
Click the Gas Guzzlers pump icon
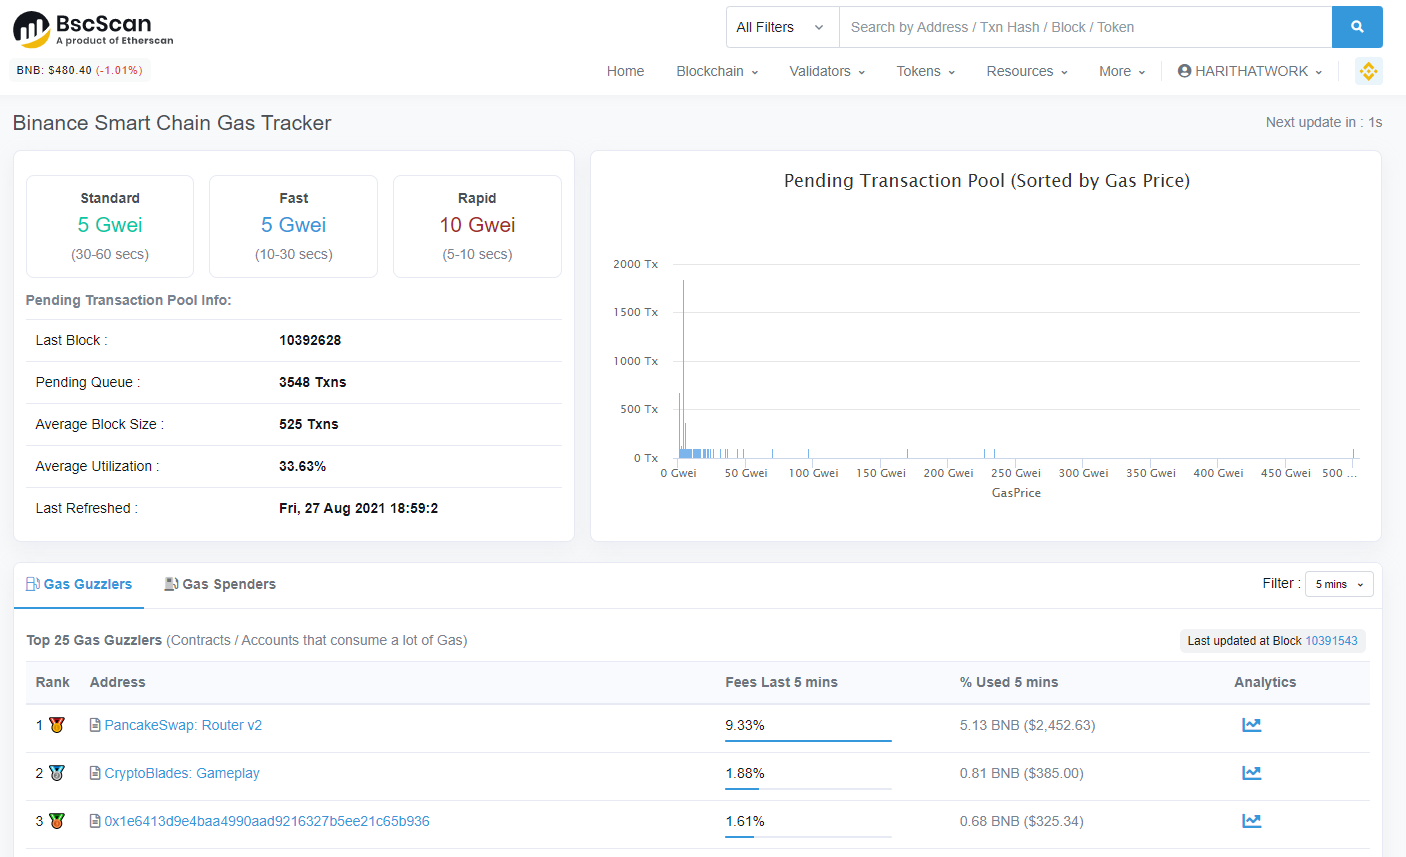click(33, 584)
